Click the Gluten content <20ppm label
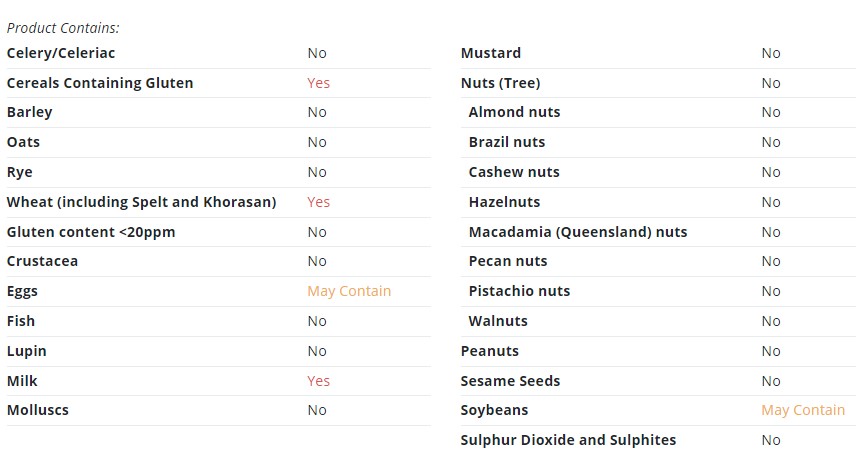856x453 pixels. coord(91,232)
